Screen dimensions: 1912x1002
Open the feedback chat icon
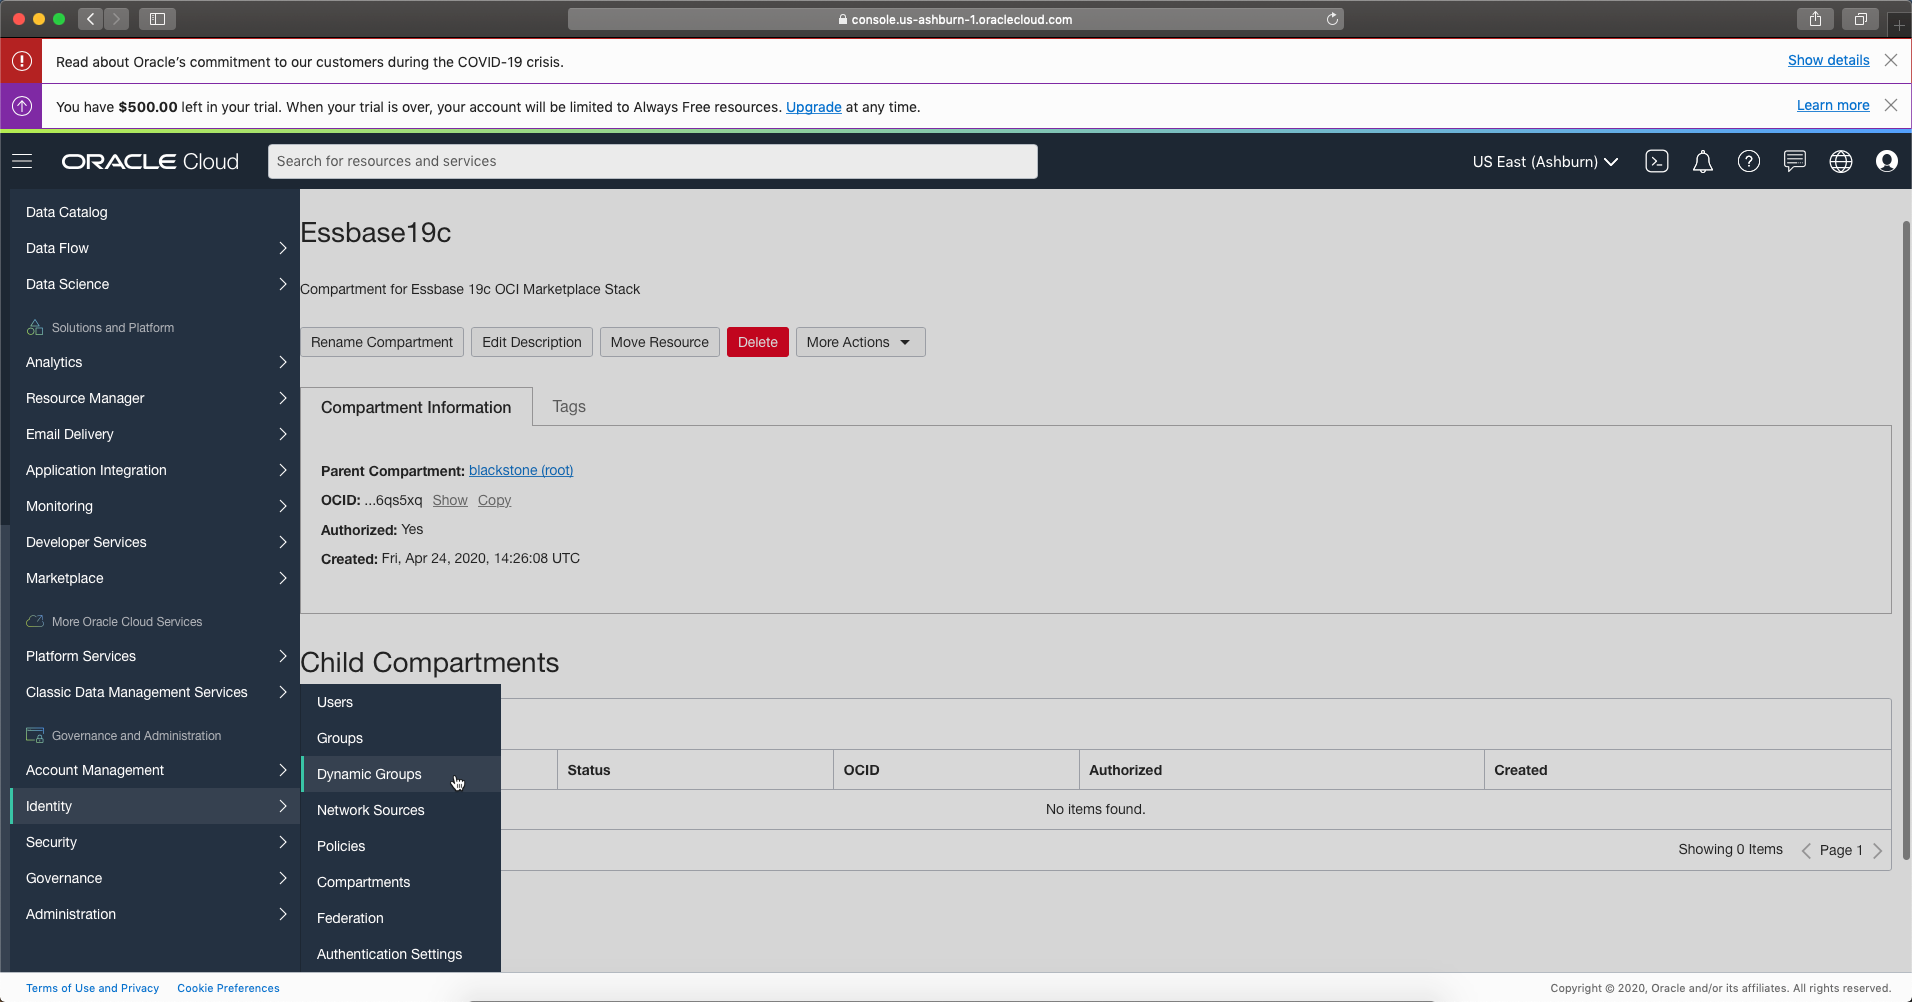click(1794, 161)
